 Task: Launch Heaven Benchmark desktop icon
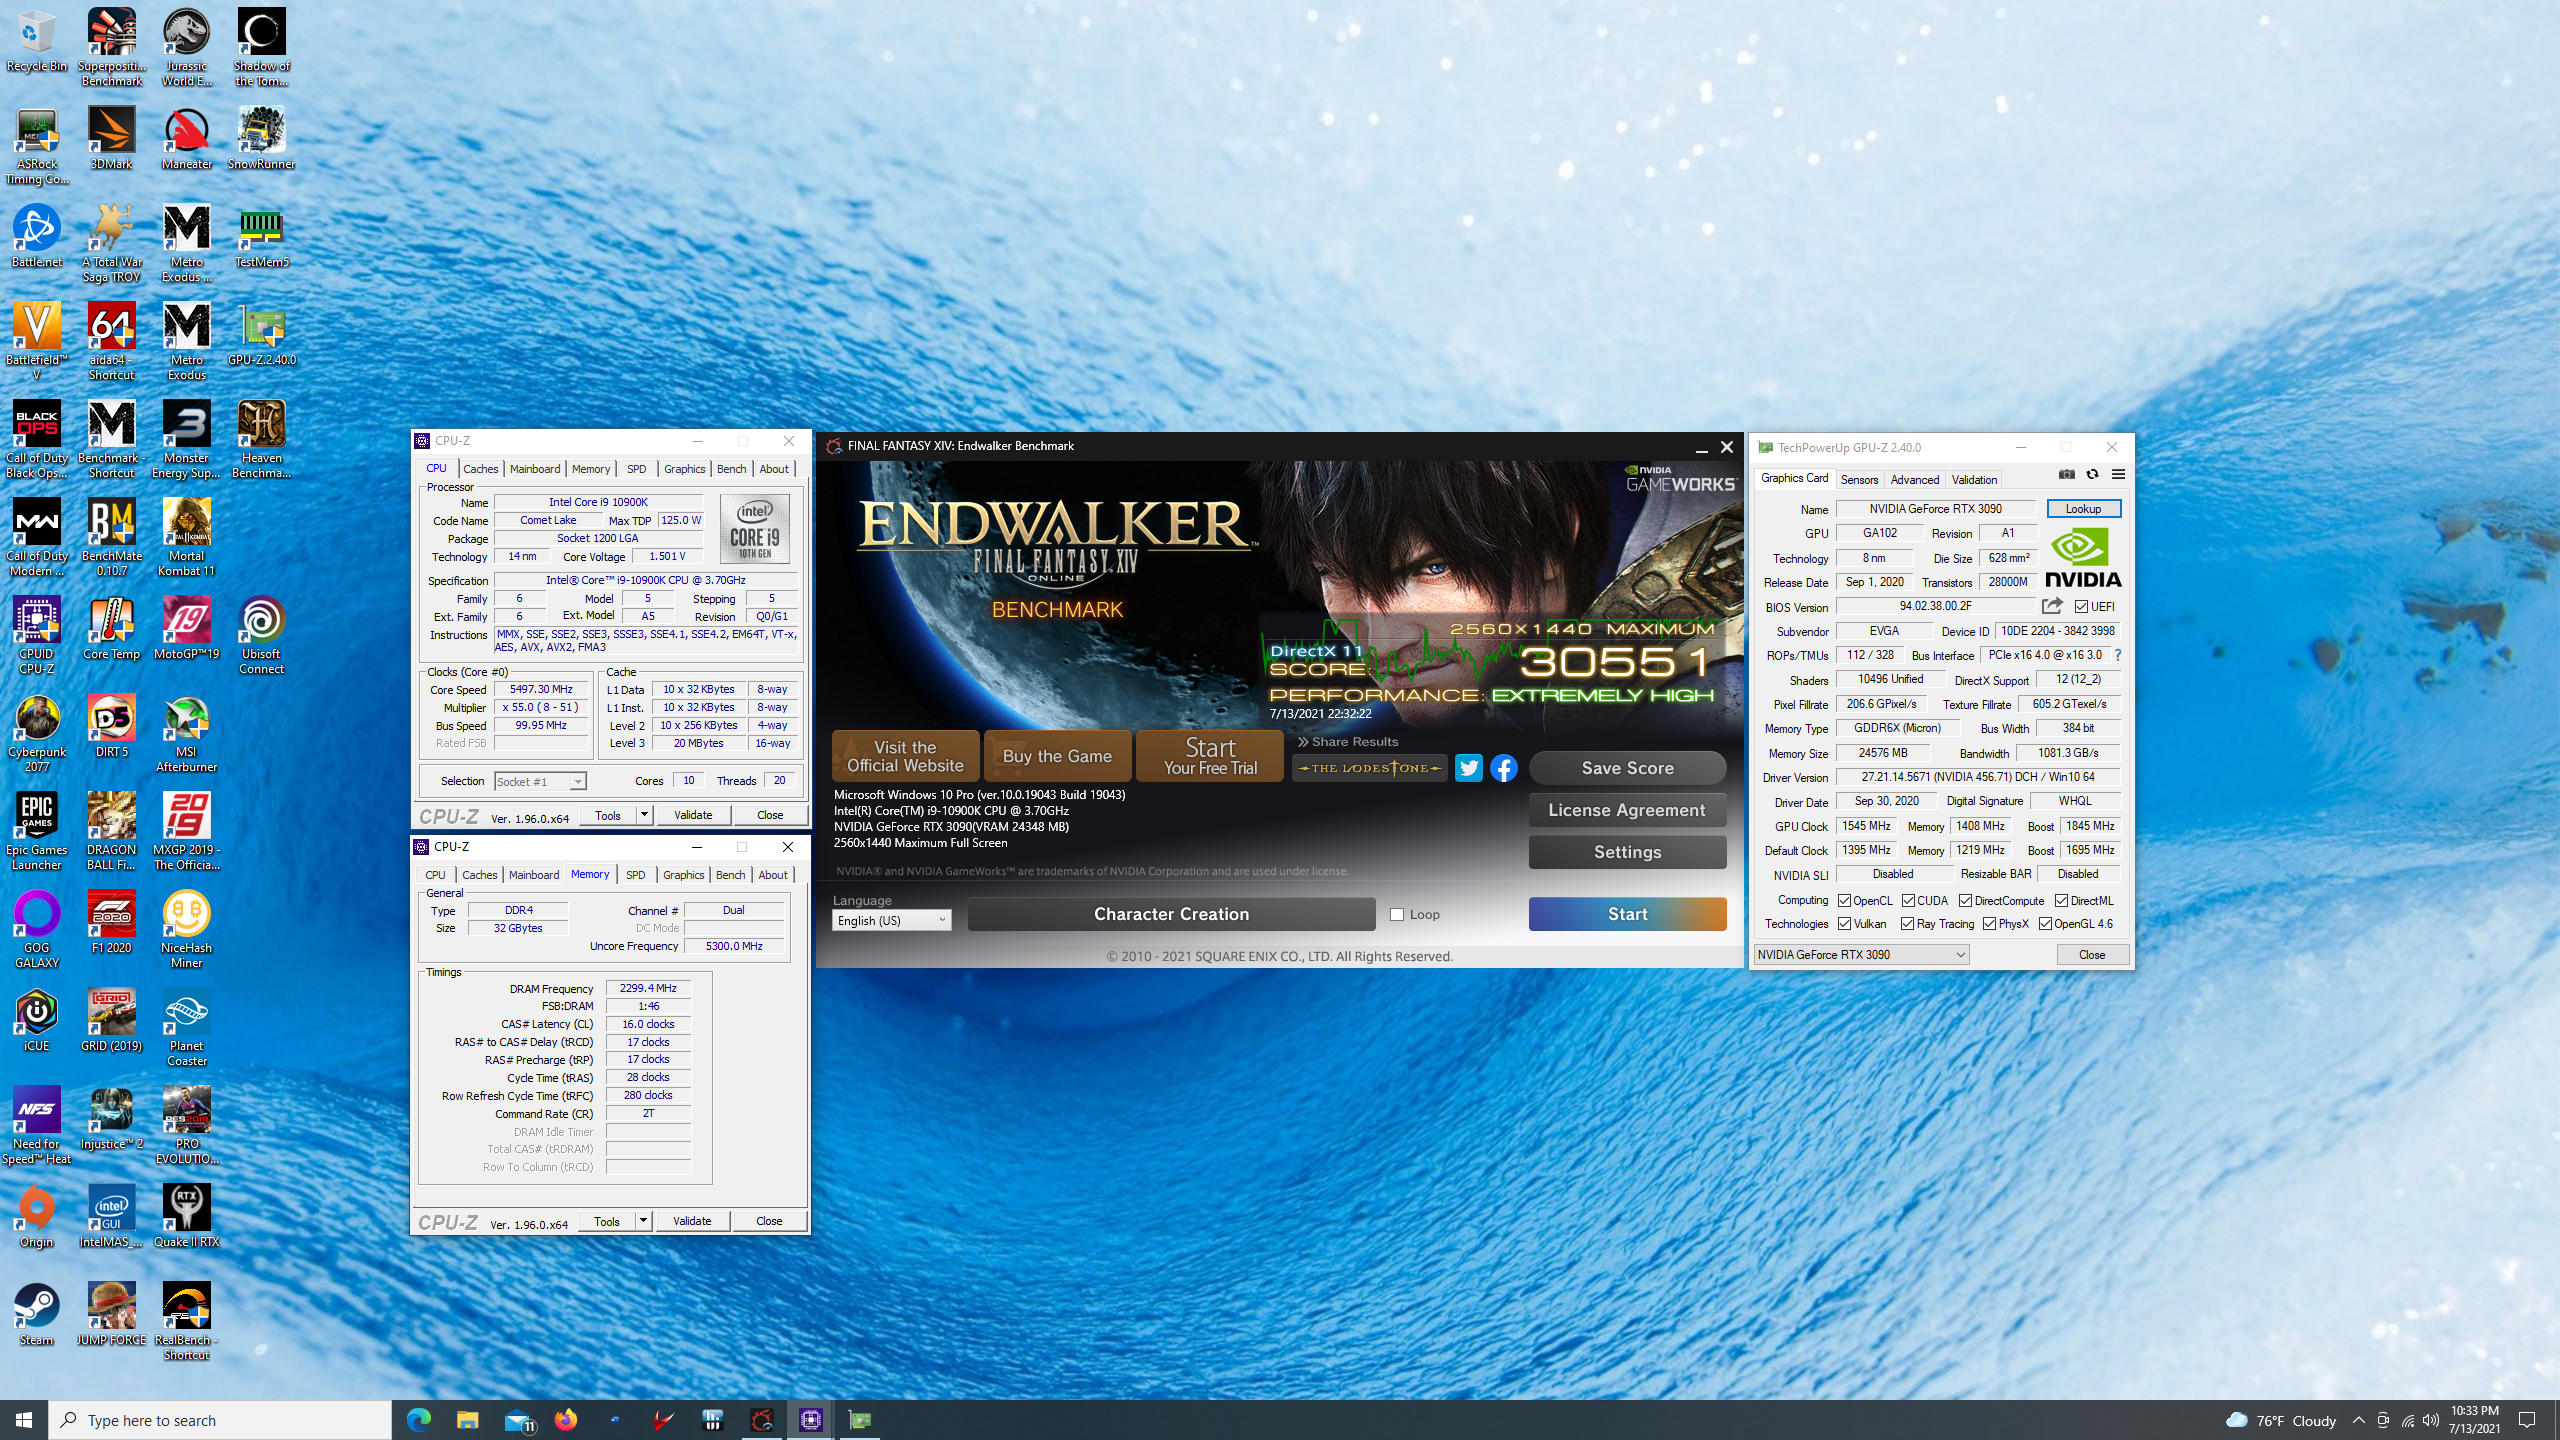[x=261, y=440]
